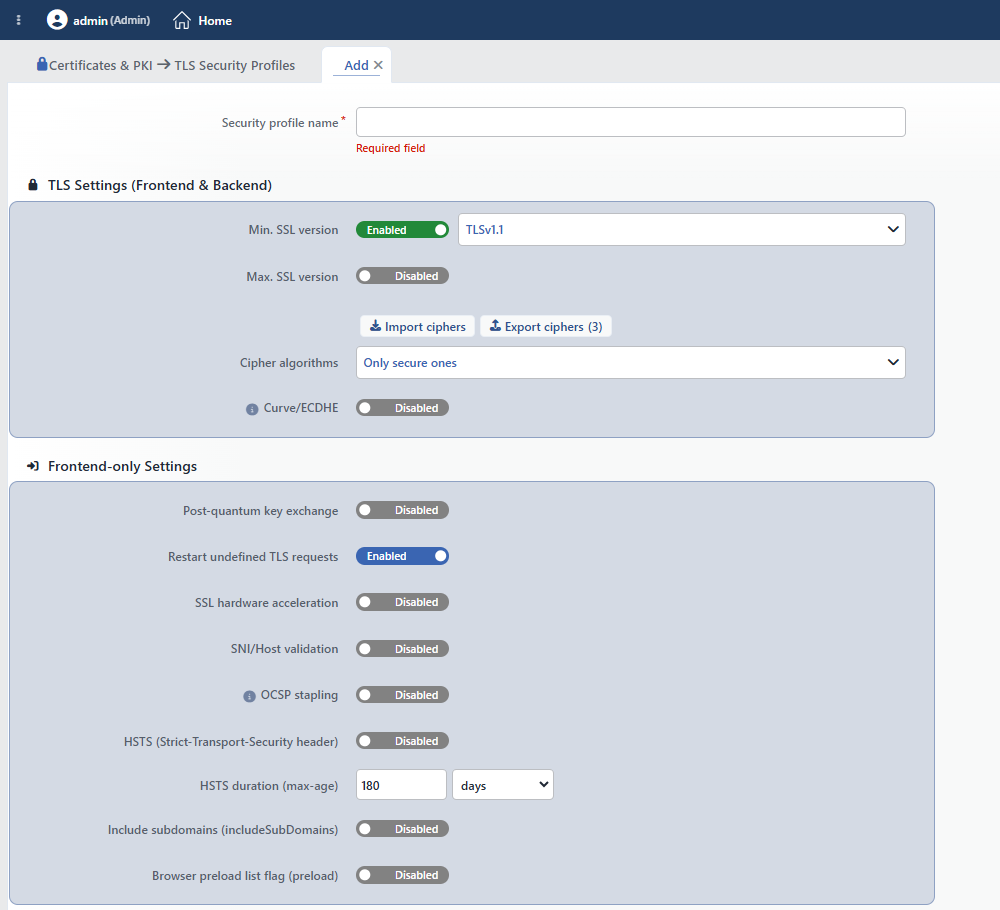Open the Cipher algorithms dropdown
The width and height of the screenshot is (1000, 910).
click(631, 362)
